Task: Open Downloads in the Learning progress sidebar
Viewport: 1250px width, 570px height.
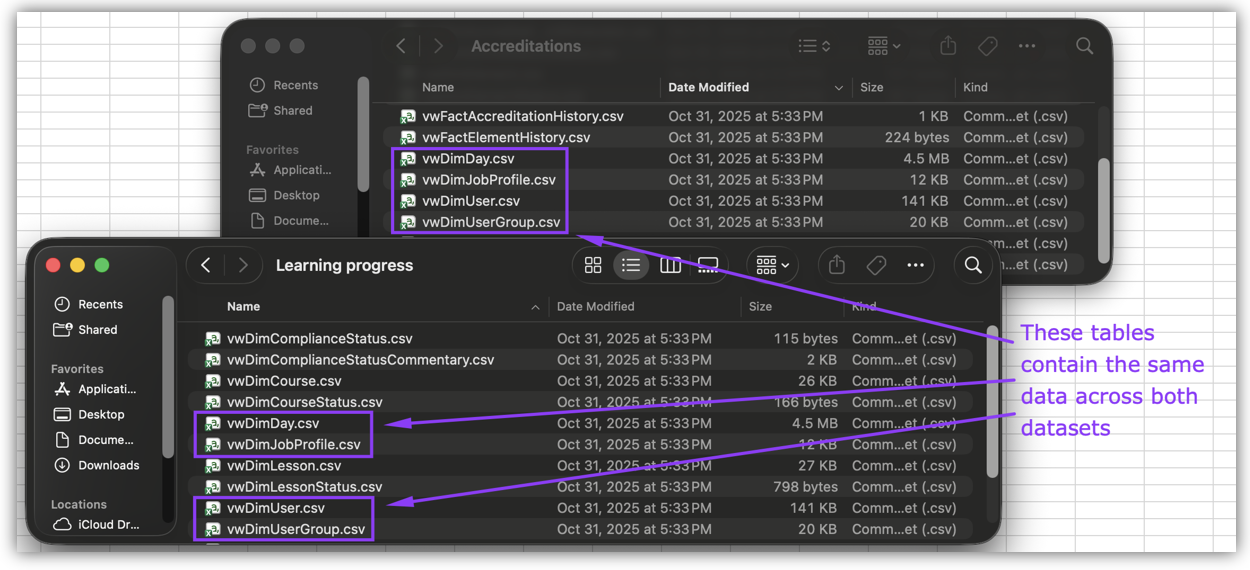Action: tap(109, 465)
